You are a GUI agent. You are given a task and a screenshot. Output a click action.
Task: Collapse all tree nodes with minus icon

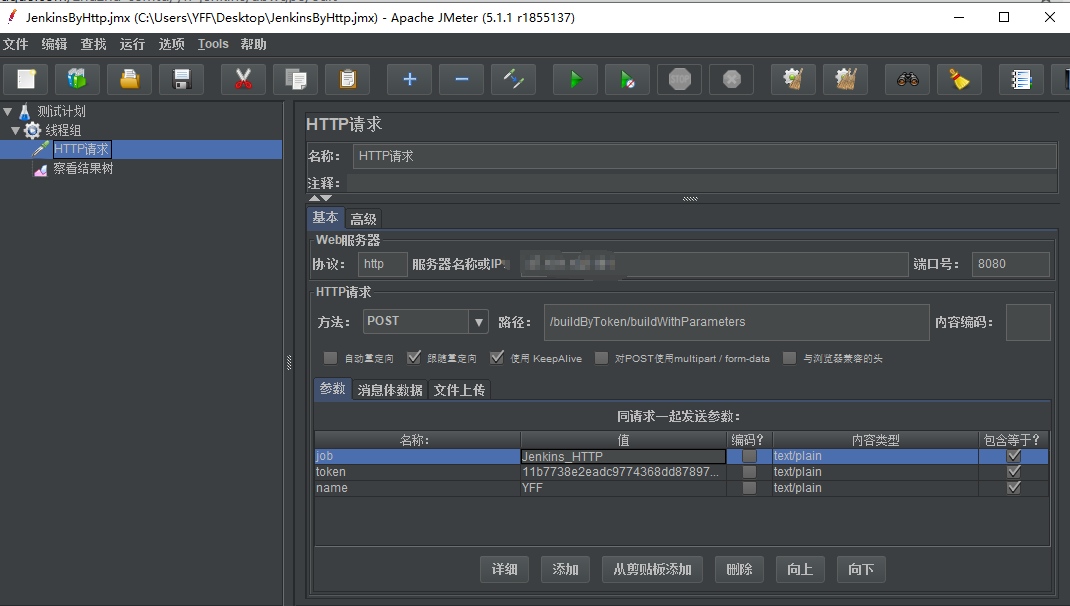click(x=461, y=79)
